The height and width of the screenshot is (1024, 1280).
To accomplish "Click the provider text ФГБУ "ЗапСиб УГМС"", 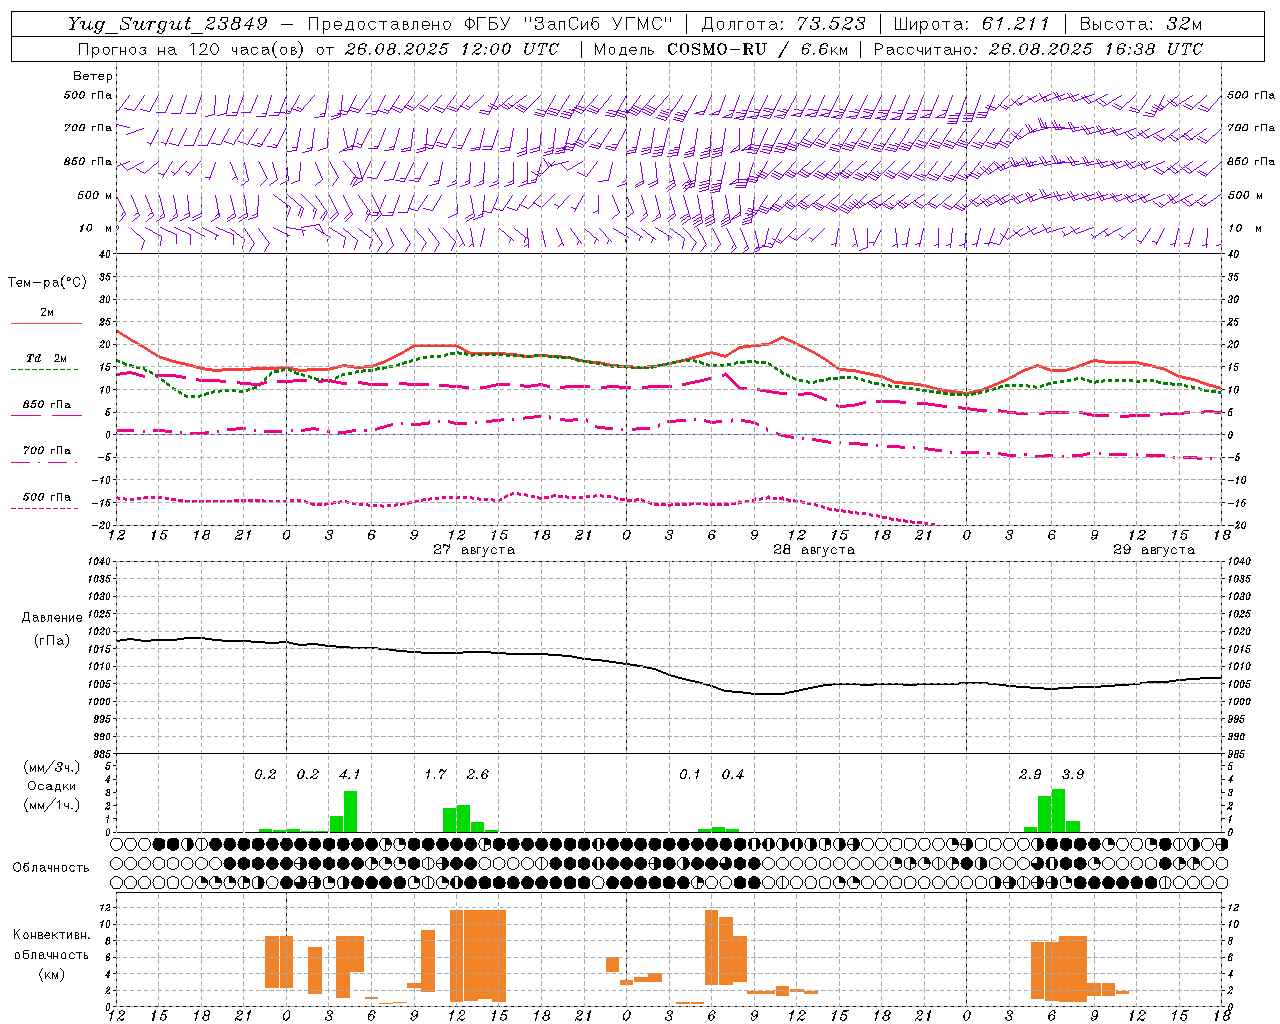I will (567, 24).
